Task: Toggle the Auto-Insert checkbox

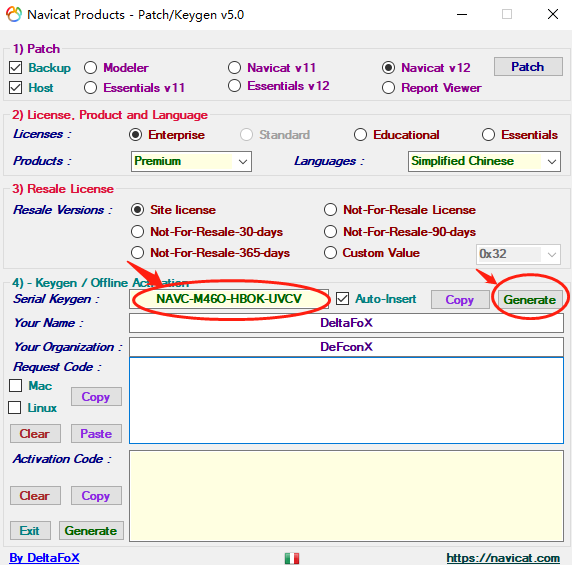Action: point(343,299)
